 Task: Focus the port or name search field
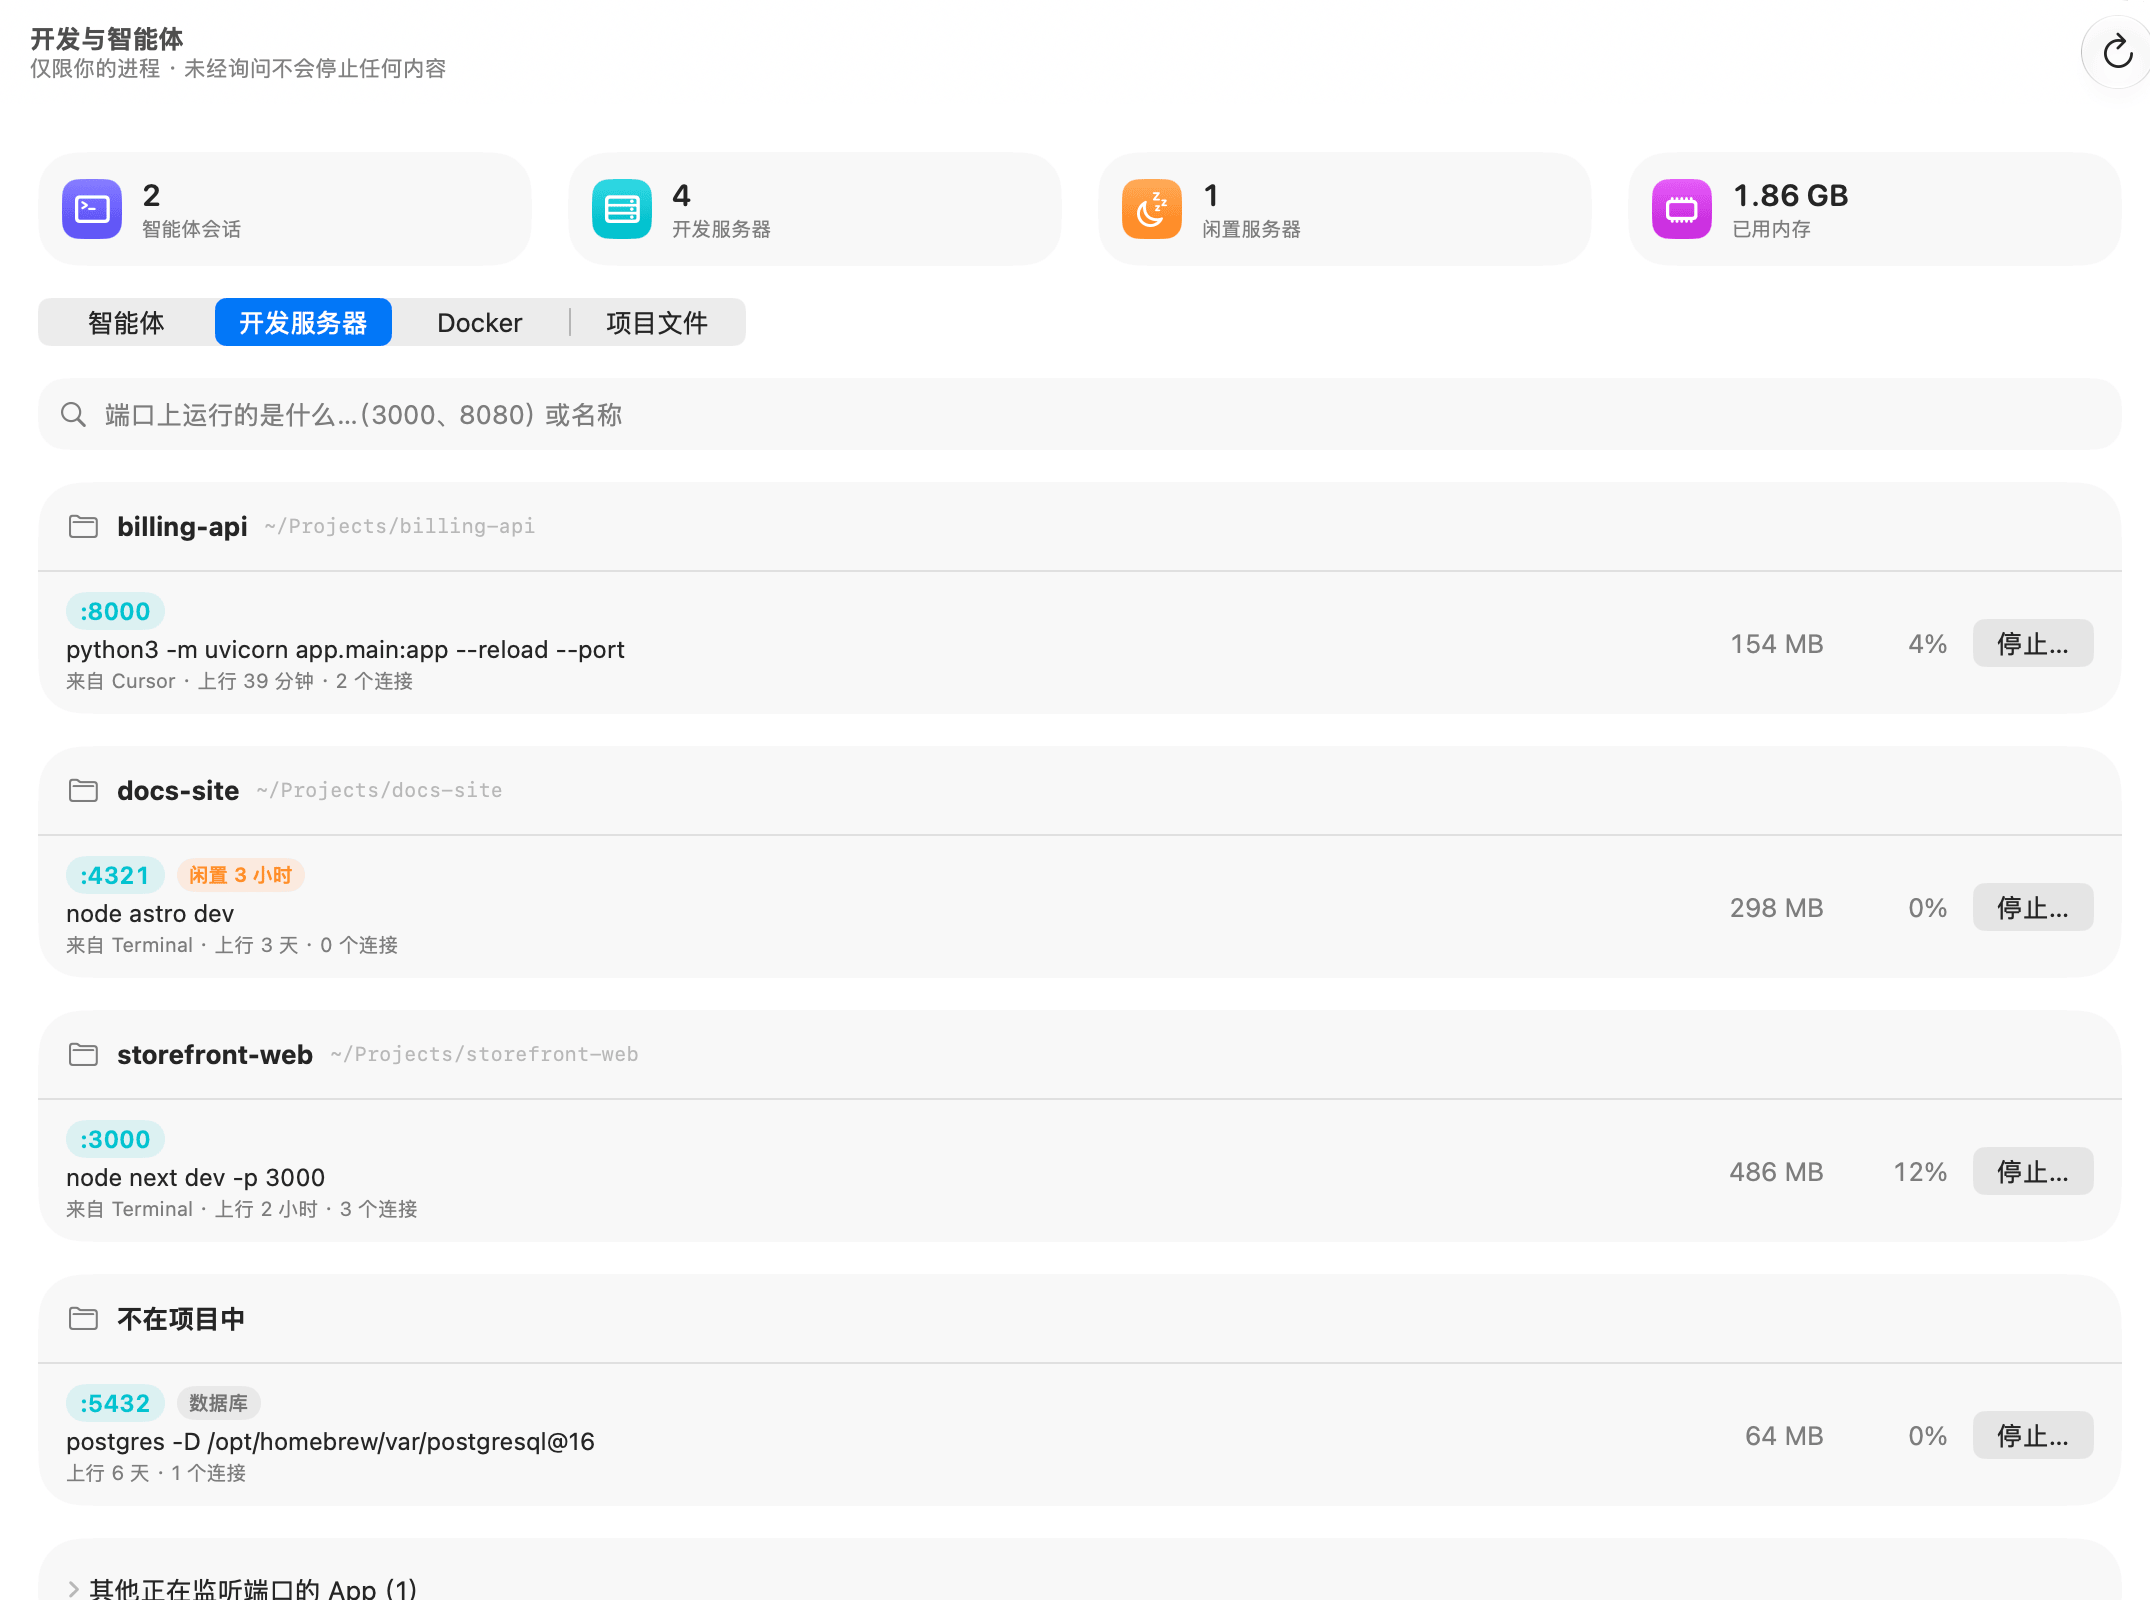pos(1080,414)
